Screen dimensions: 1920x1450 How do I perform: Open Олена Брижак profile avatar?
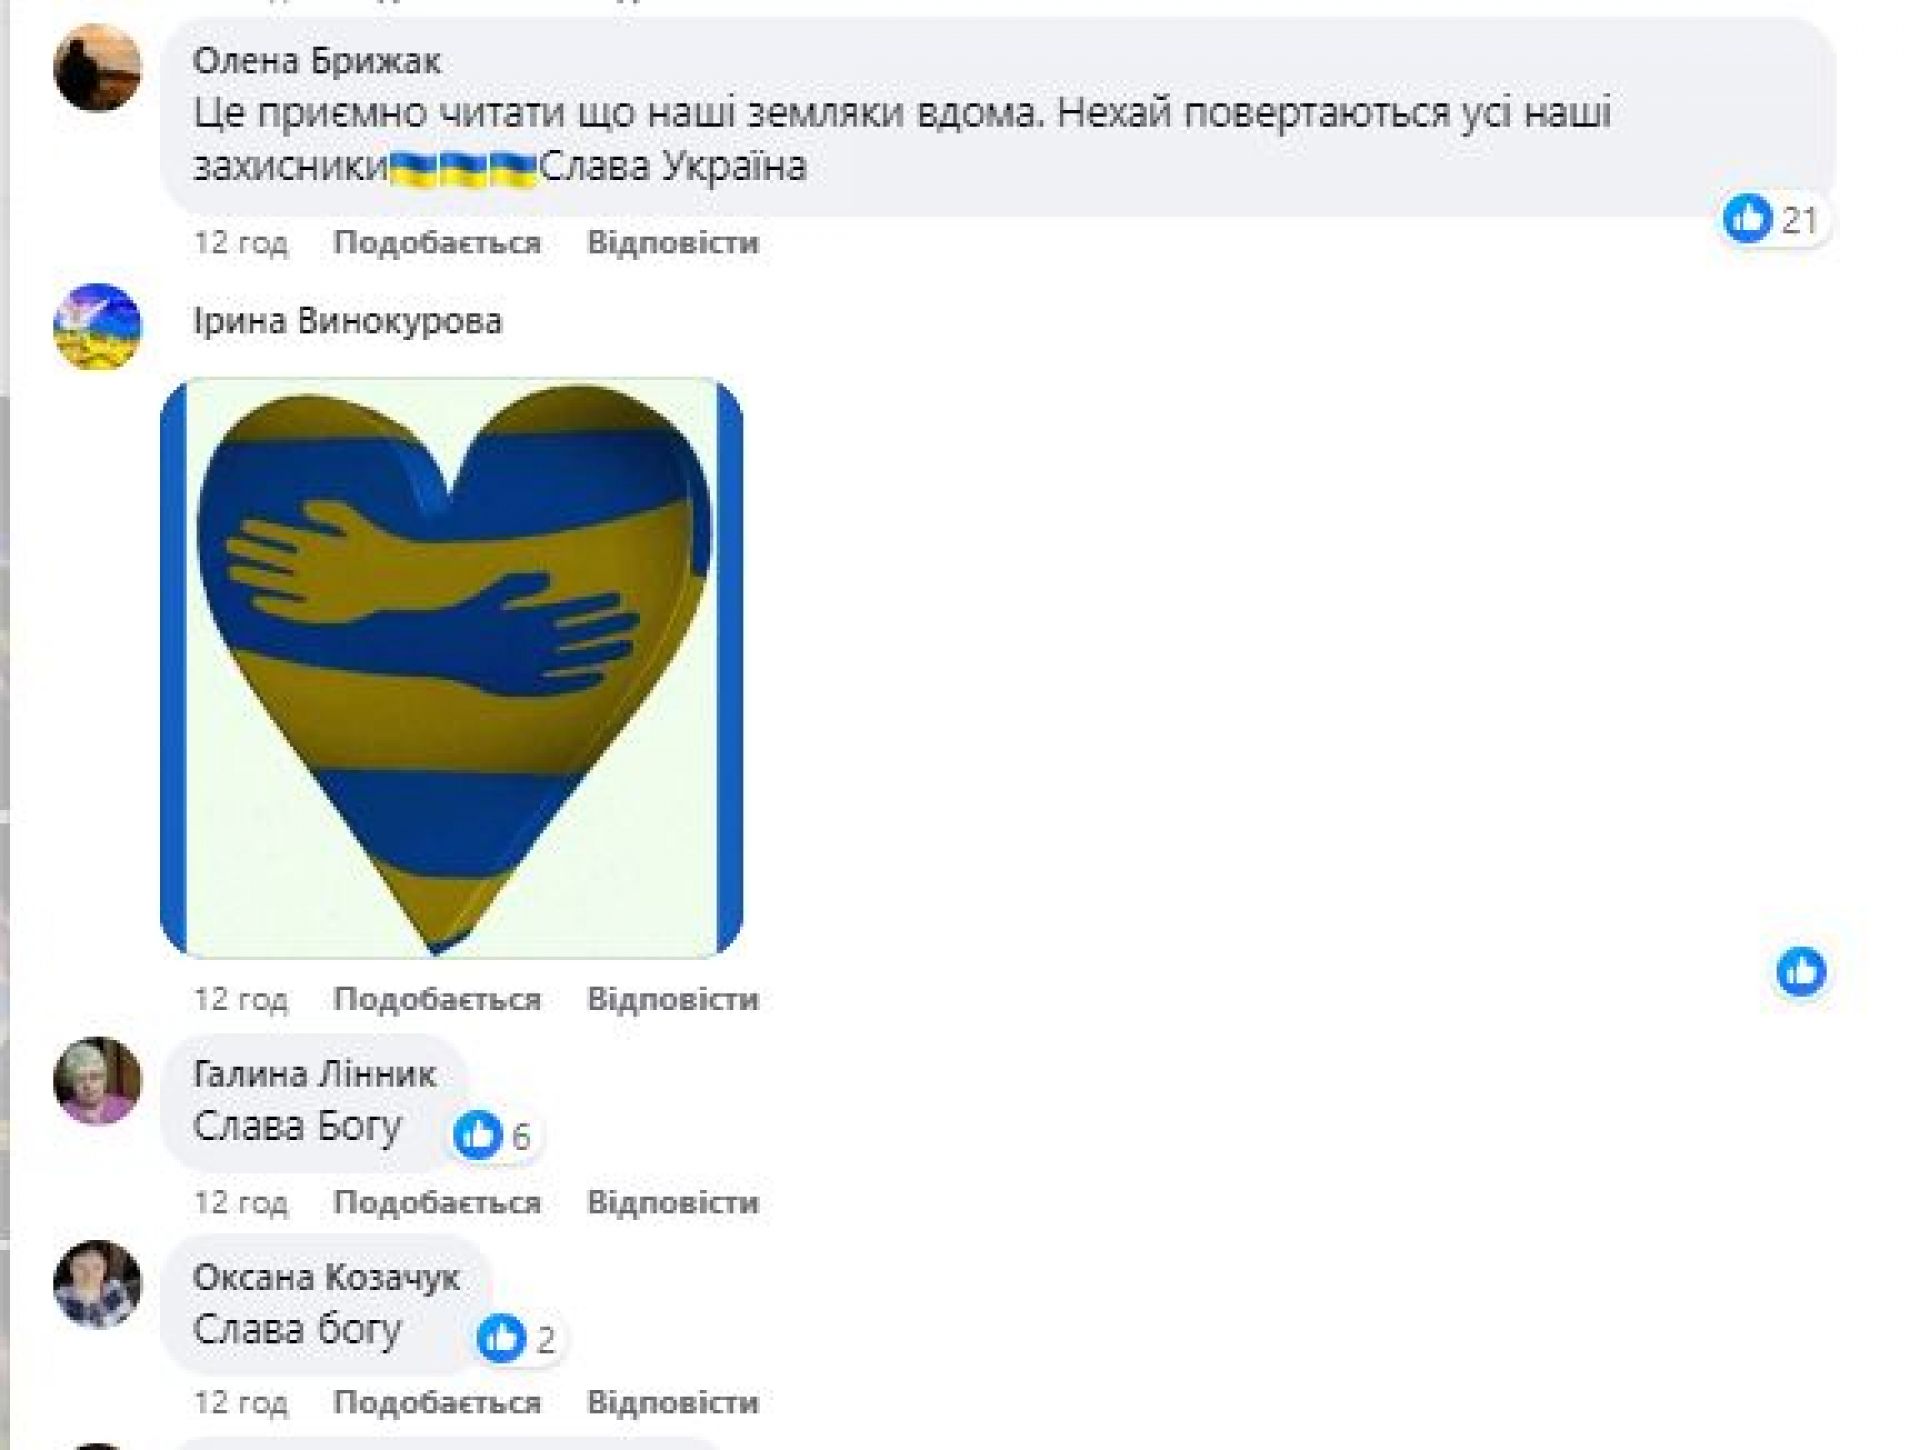97,68
